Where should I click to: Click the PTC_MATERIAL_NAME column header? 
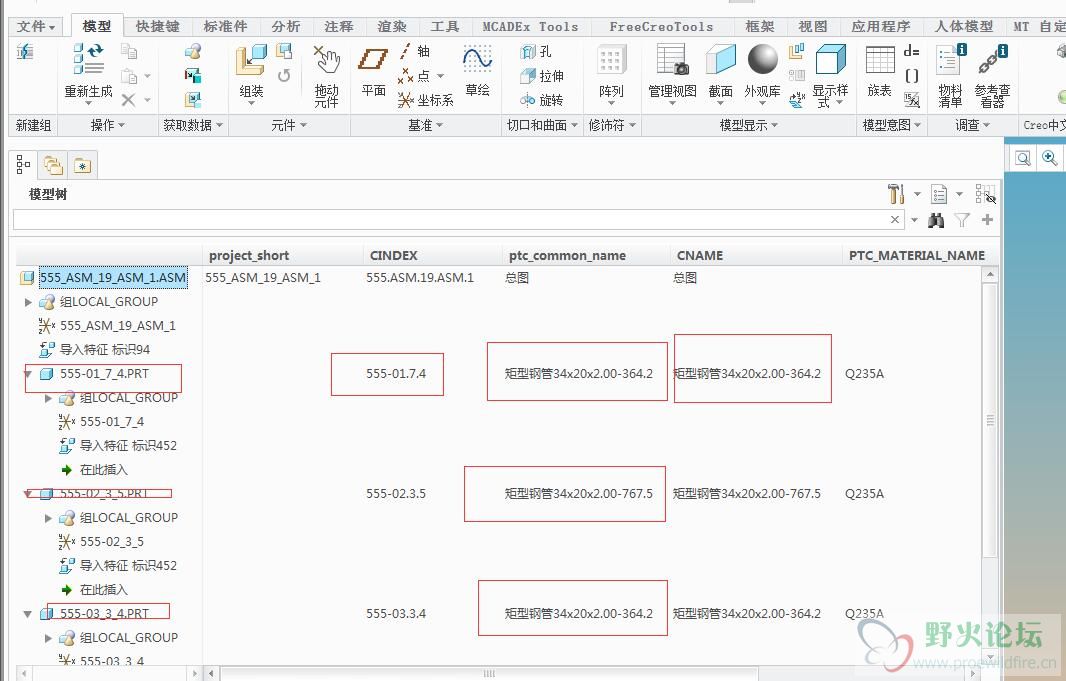(x=916, y=256)
